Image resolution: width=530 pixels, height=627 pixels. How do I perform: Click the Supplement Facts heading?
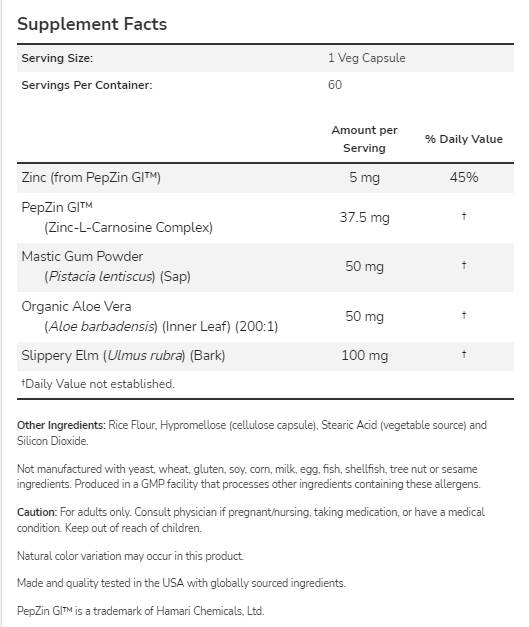point(92,24)
